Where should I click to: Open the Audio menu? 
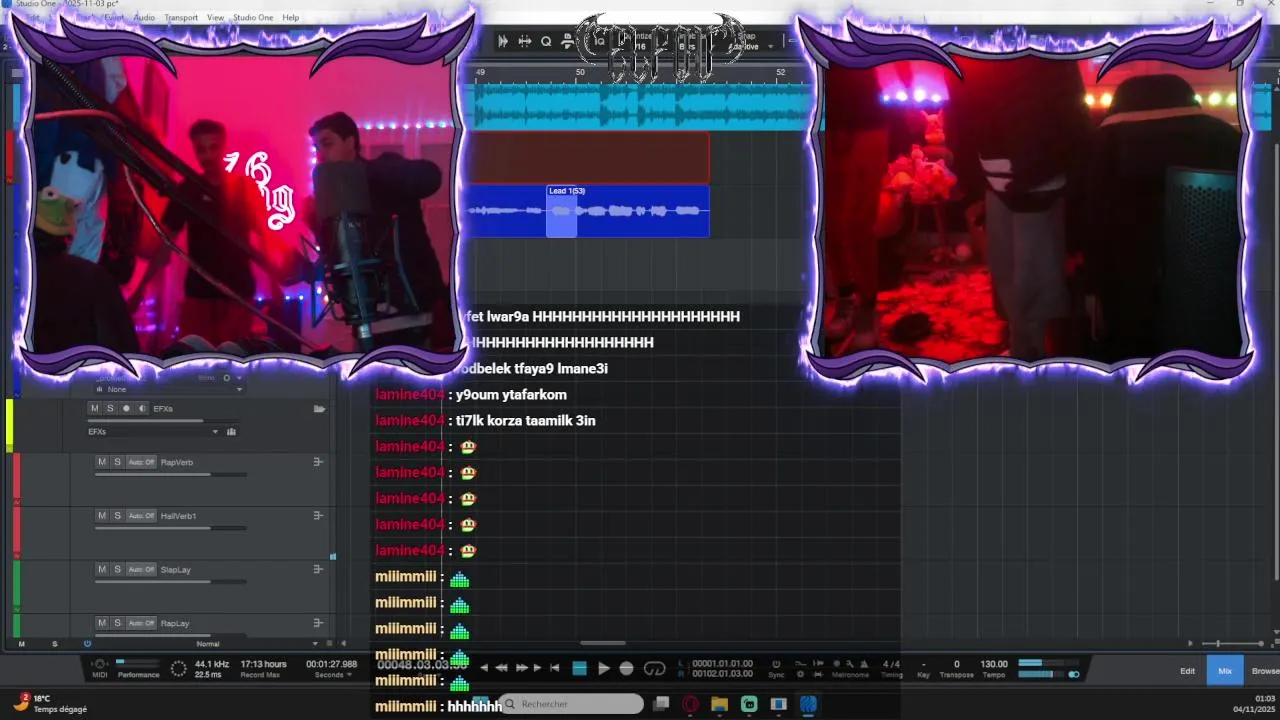coord(144,18)
